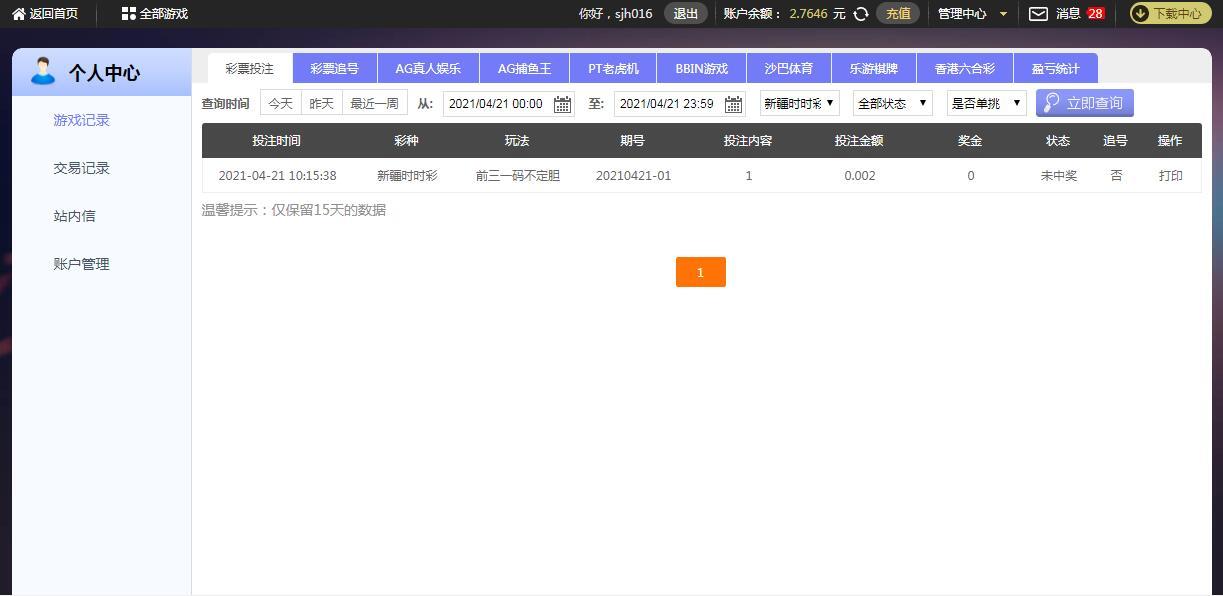Open messages via the envelope icon

(x=1039, y=14)
